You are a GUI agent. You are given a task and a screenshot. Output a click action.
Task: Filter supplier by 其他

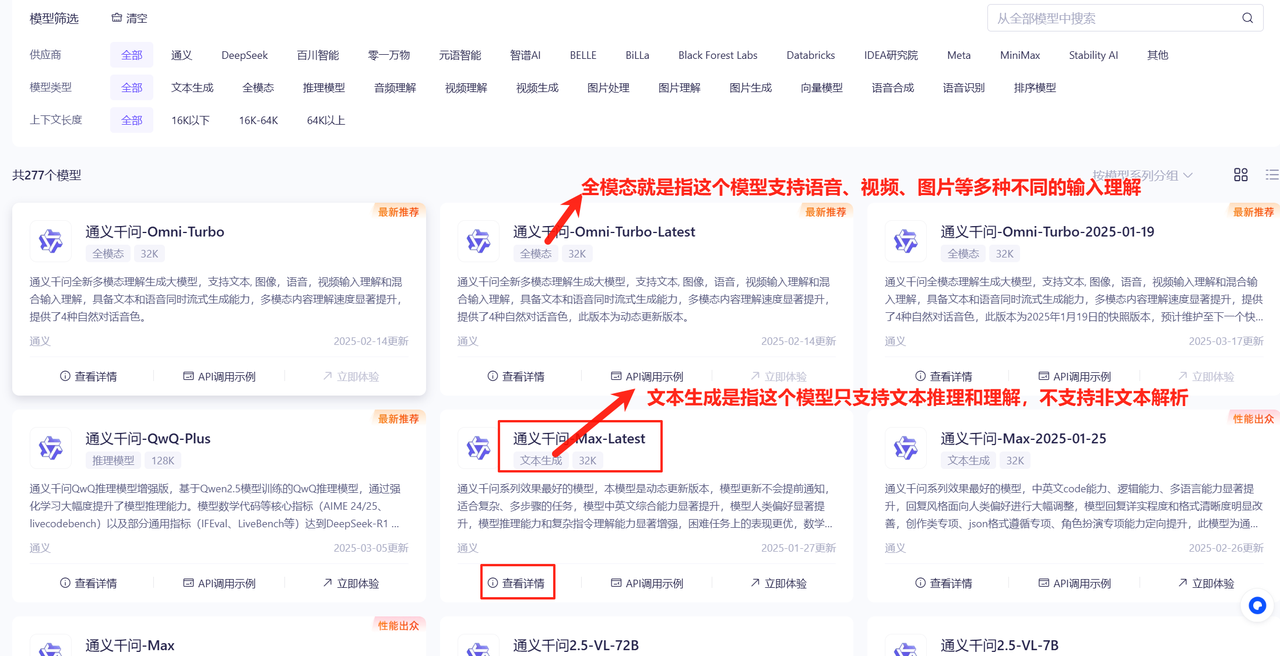pos(1158,55)
